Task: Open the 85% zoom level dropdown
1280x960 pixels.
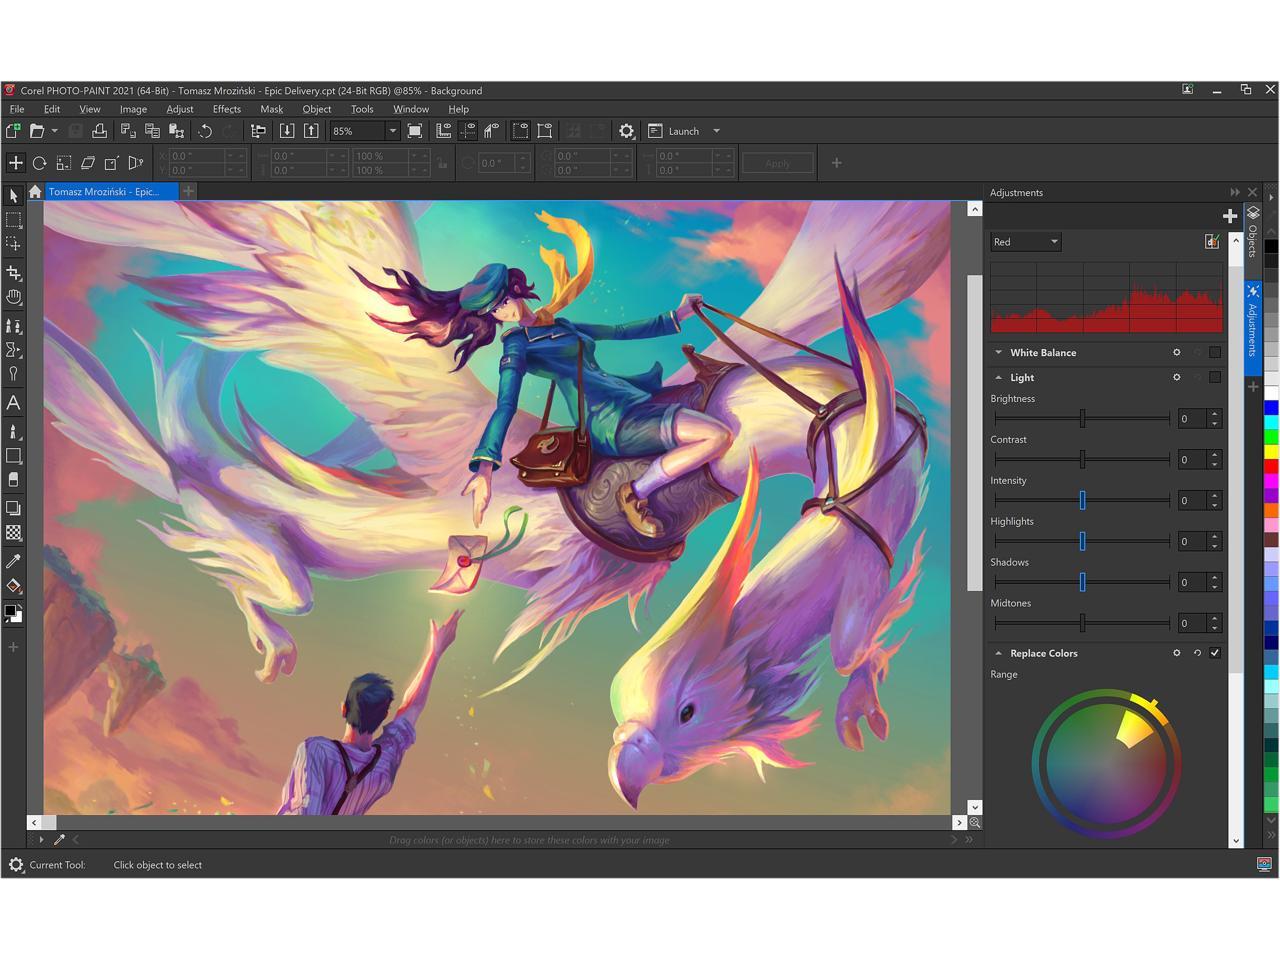Action: 392,131
